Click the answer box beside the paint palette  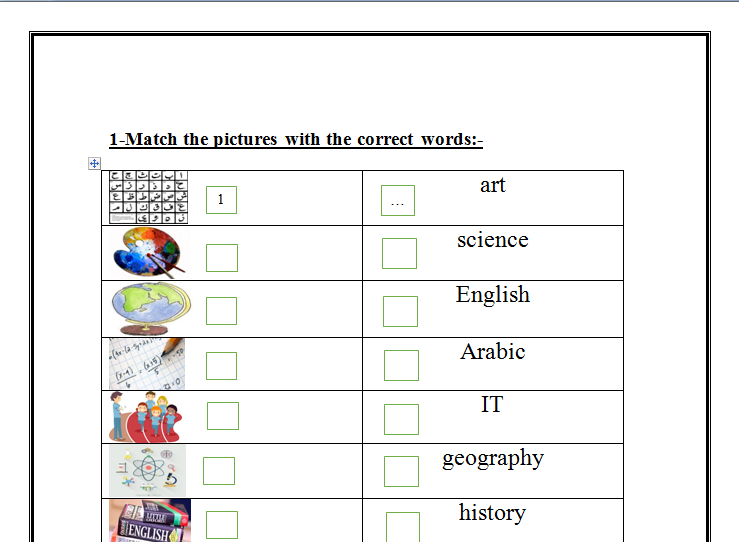click(x=222, y=257)
